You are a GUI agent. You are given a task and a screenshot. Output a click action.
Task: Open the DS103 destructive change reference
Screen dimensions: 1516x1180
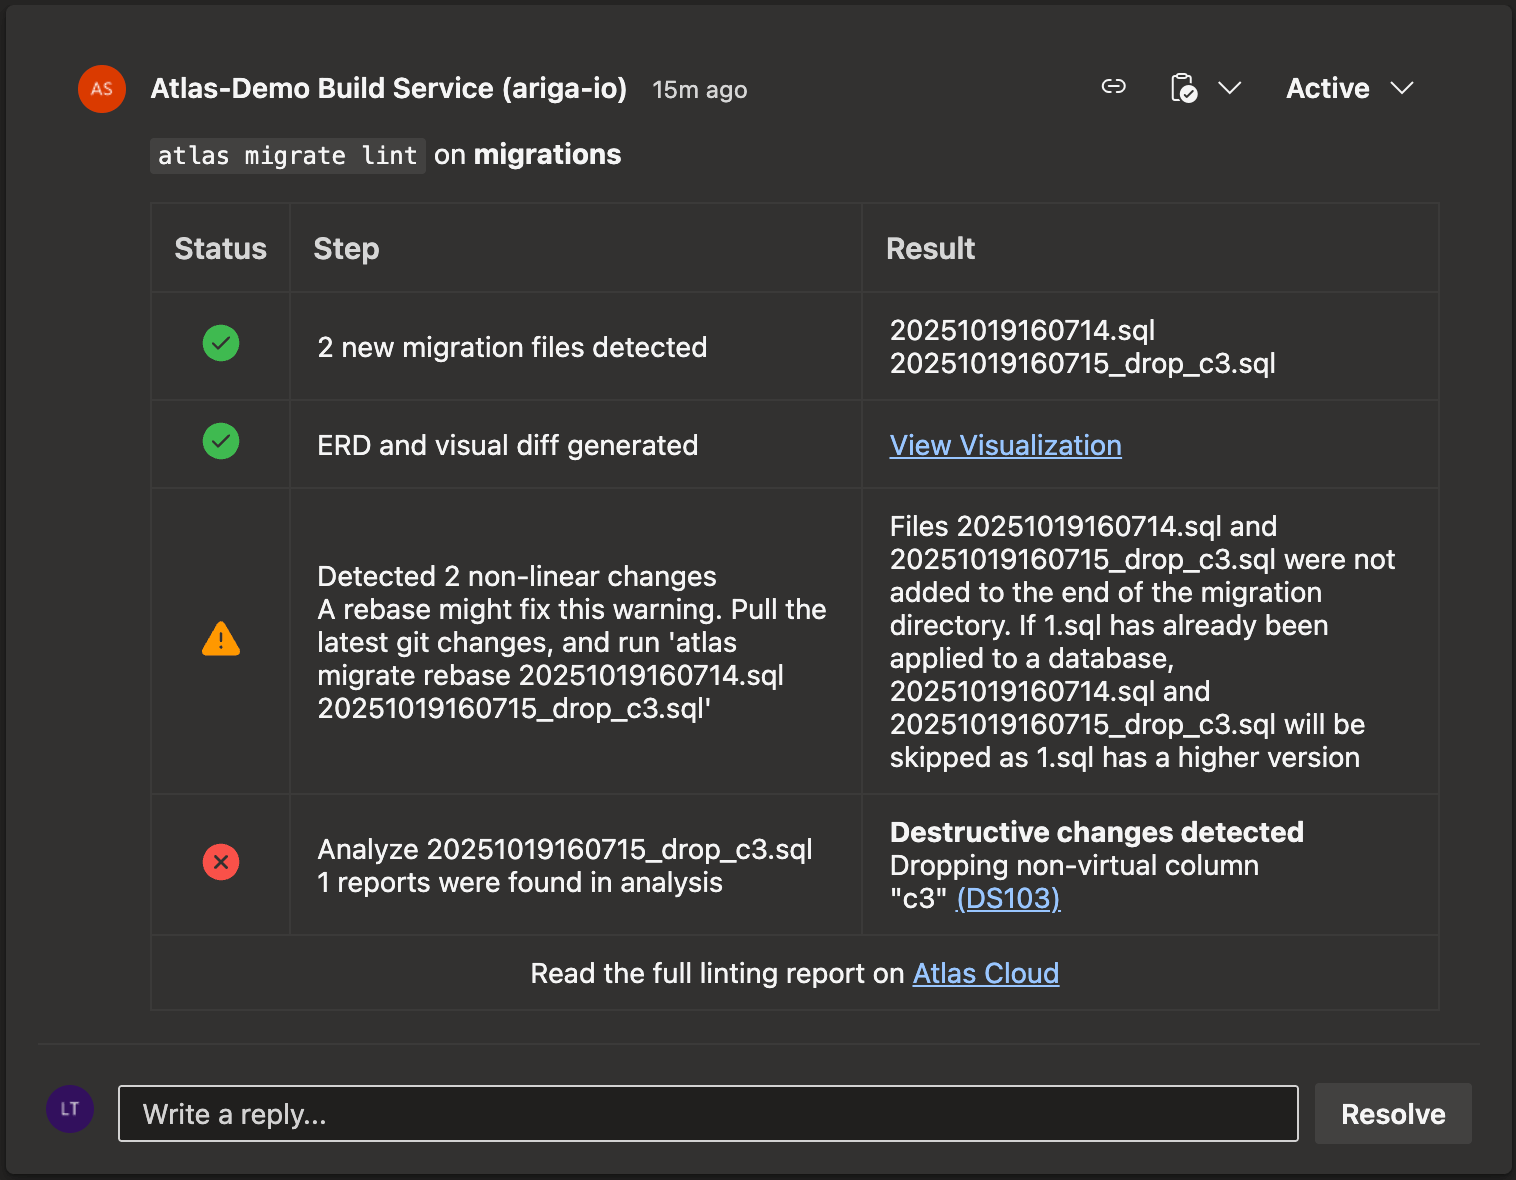click(x=1008, y=899)
